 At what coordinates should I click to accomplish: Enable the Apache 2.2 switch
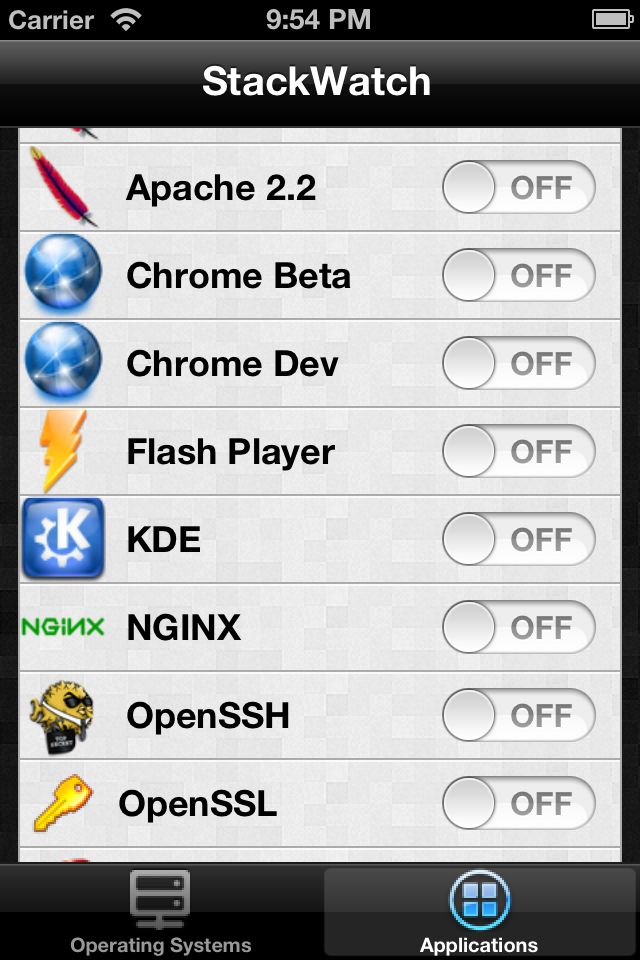[519, 187]
